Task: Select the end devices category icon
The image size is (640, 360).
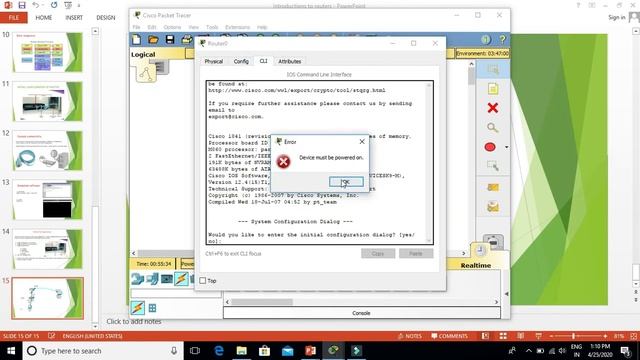Action: point(152,279)
